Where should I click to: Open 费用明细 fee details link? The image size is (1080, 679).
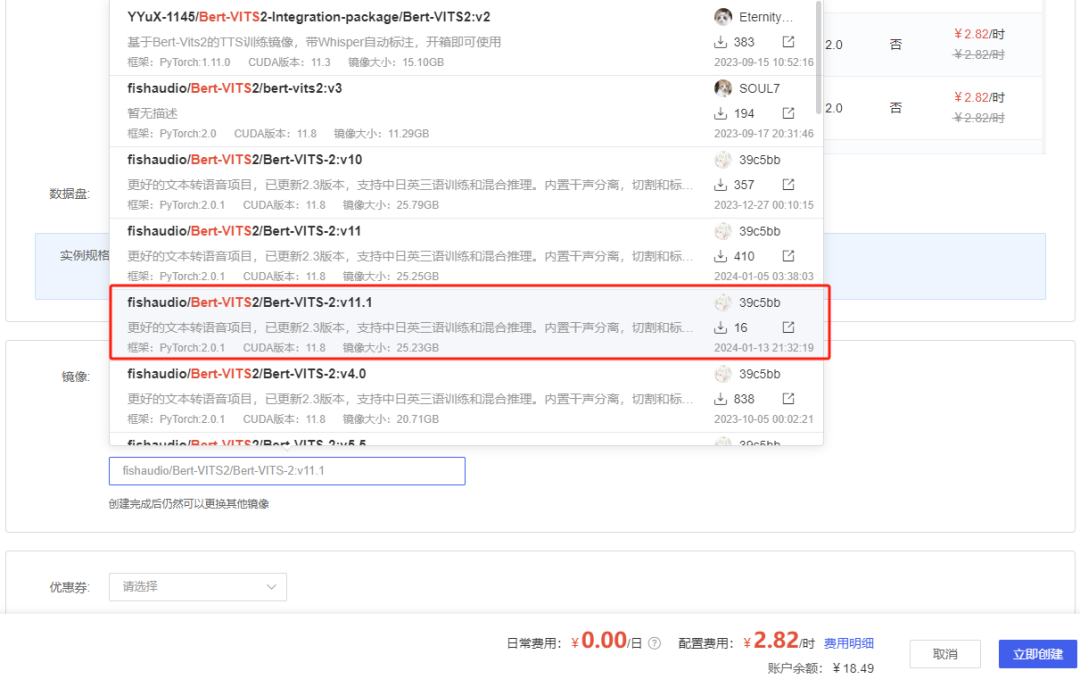(x=849, y=643)
